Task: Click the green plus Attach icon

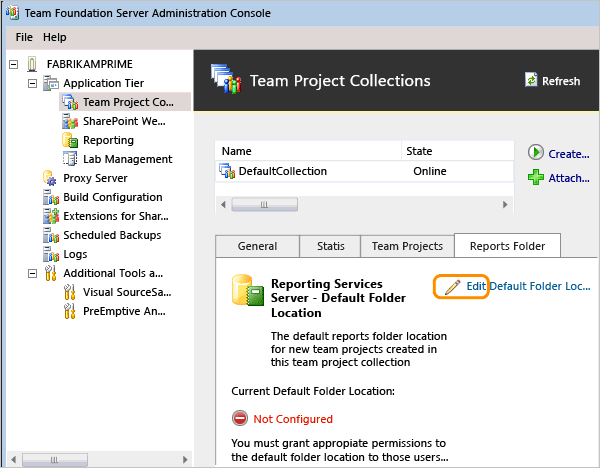Action: (x=536, y=177)
